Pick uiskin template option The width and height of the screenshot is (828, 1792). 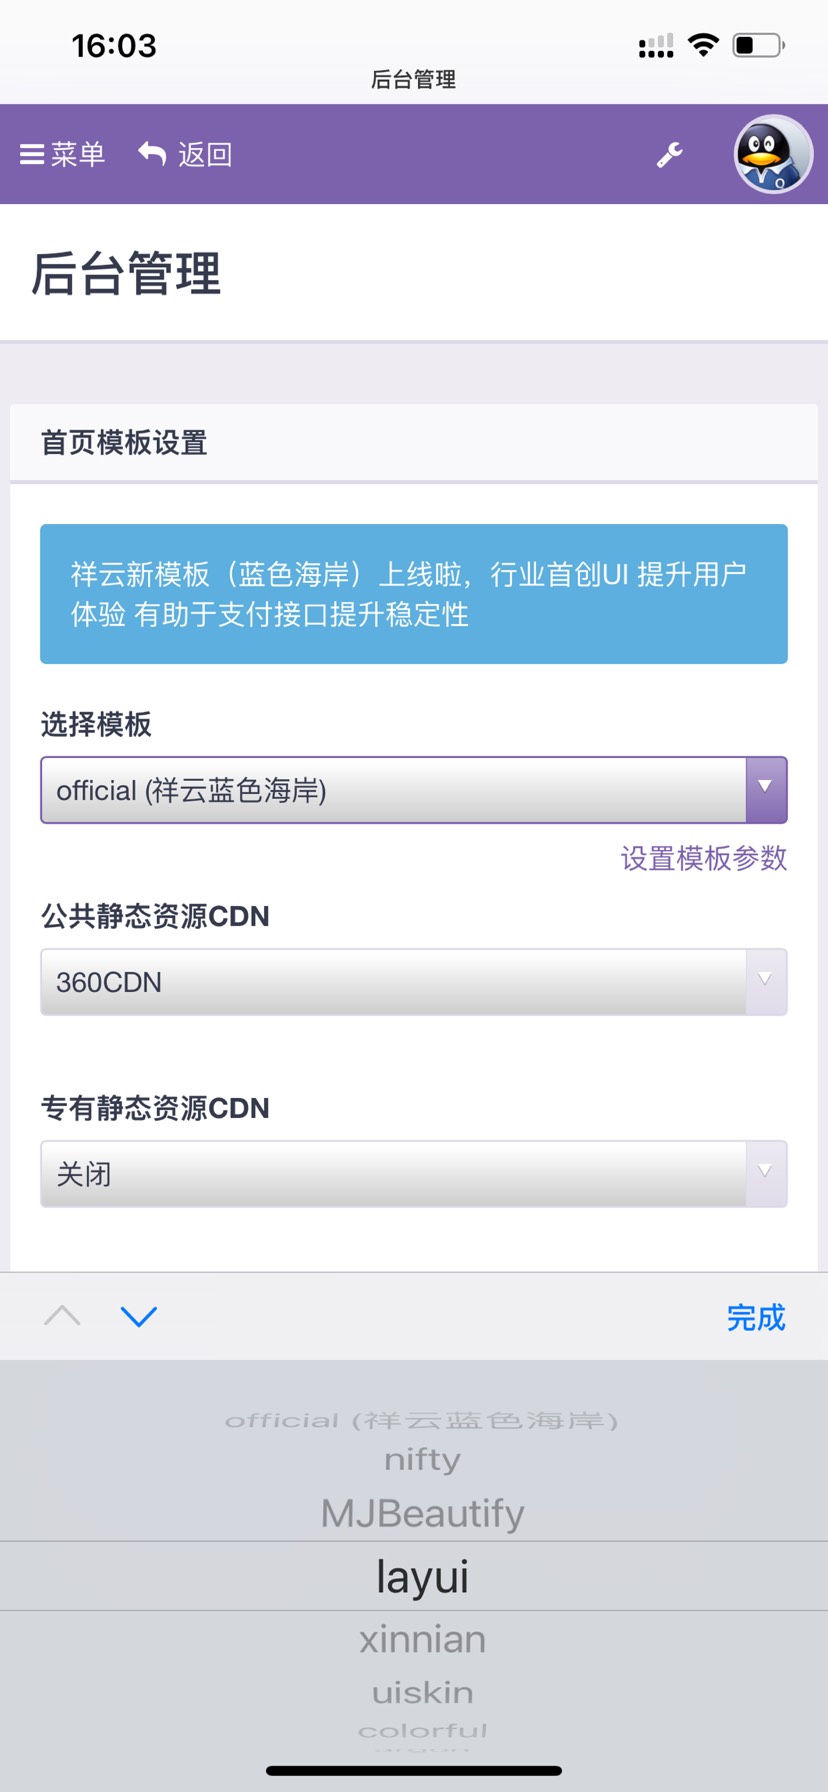422,1692
